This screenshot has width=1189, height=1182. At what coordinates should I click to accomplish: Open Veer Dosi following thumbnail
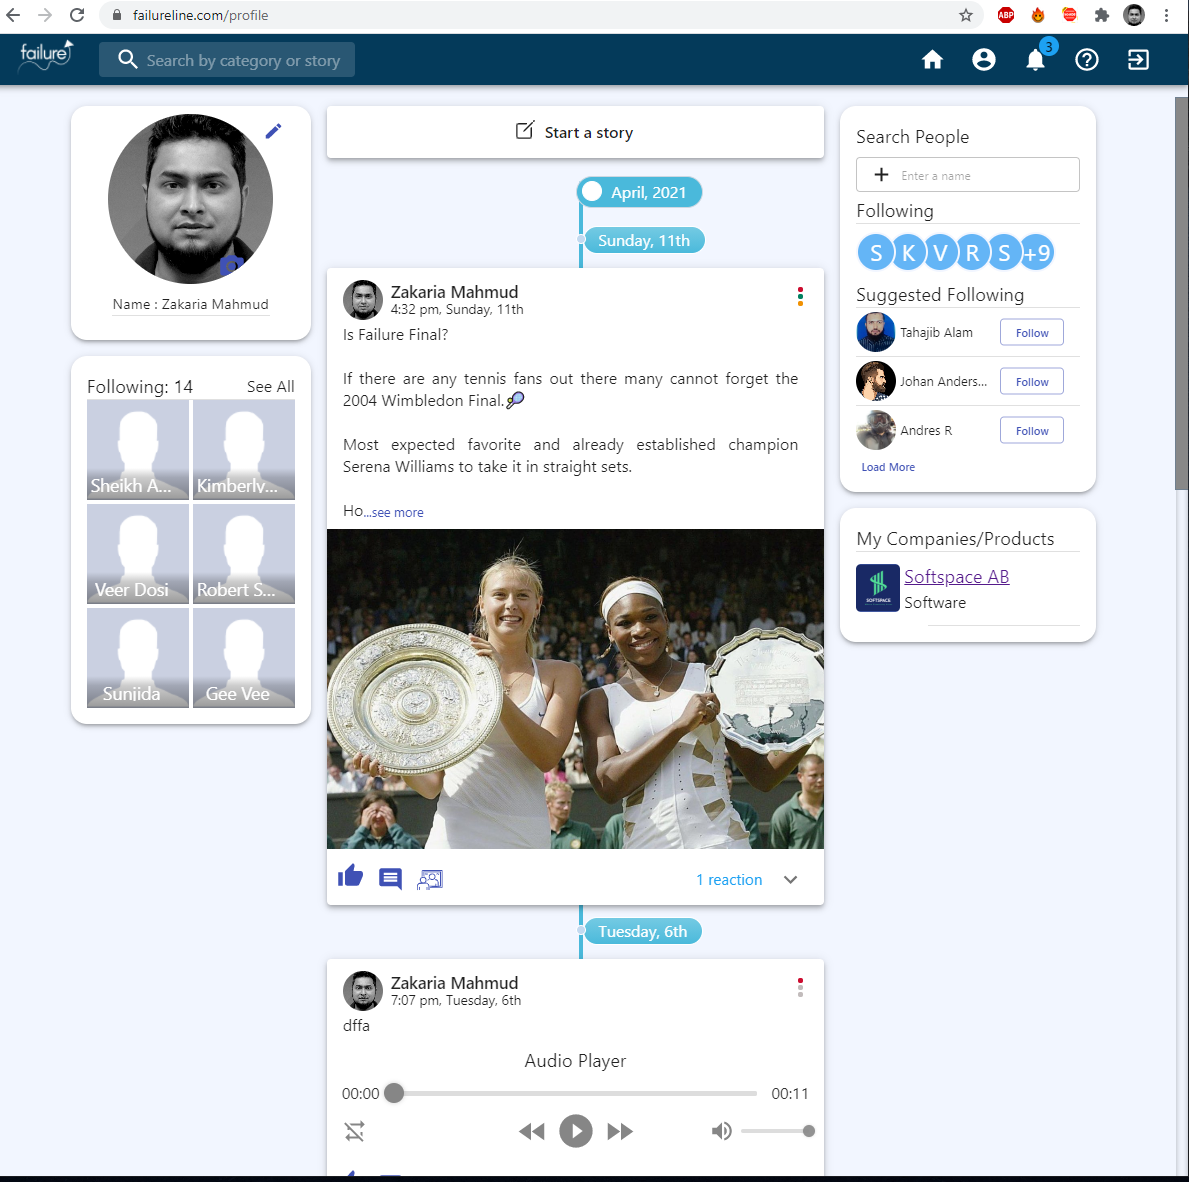(x=138, y=553)
